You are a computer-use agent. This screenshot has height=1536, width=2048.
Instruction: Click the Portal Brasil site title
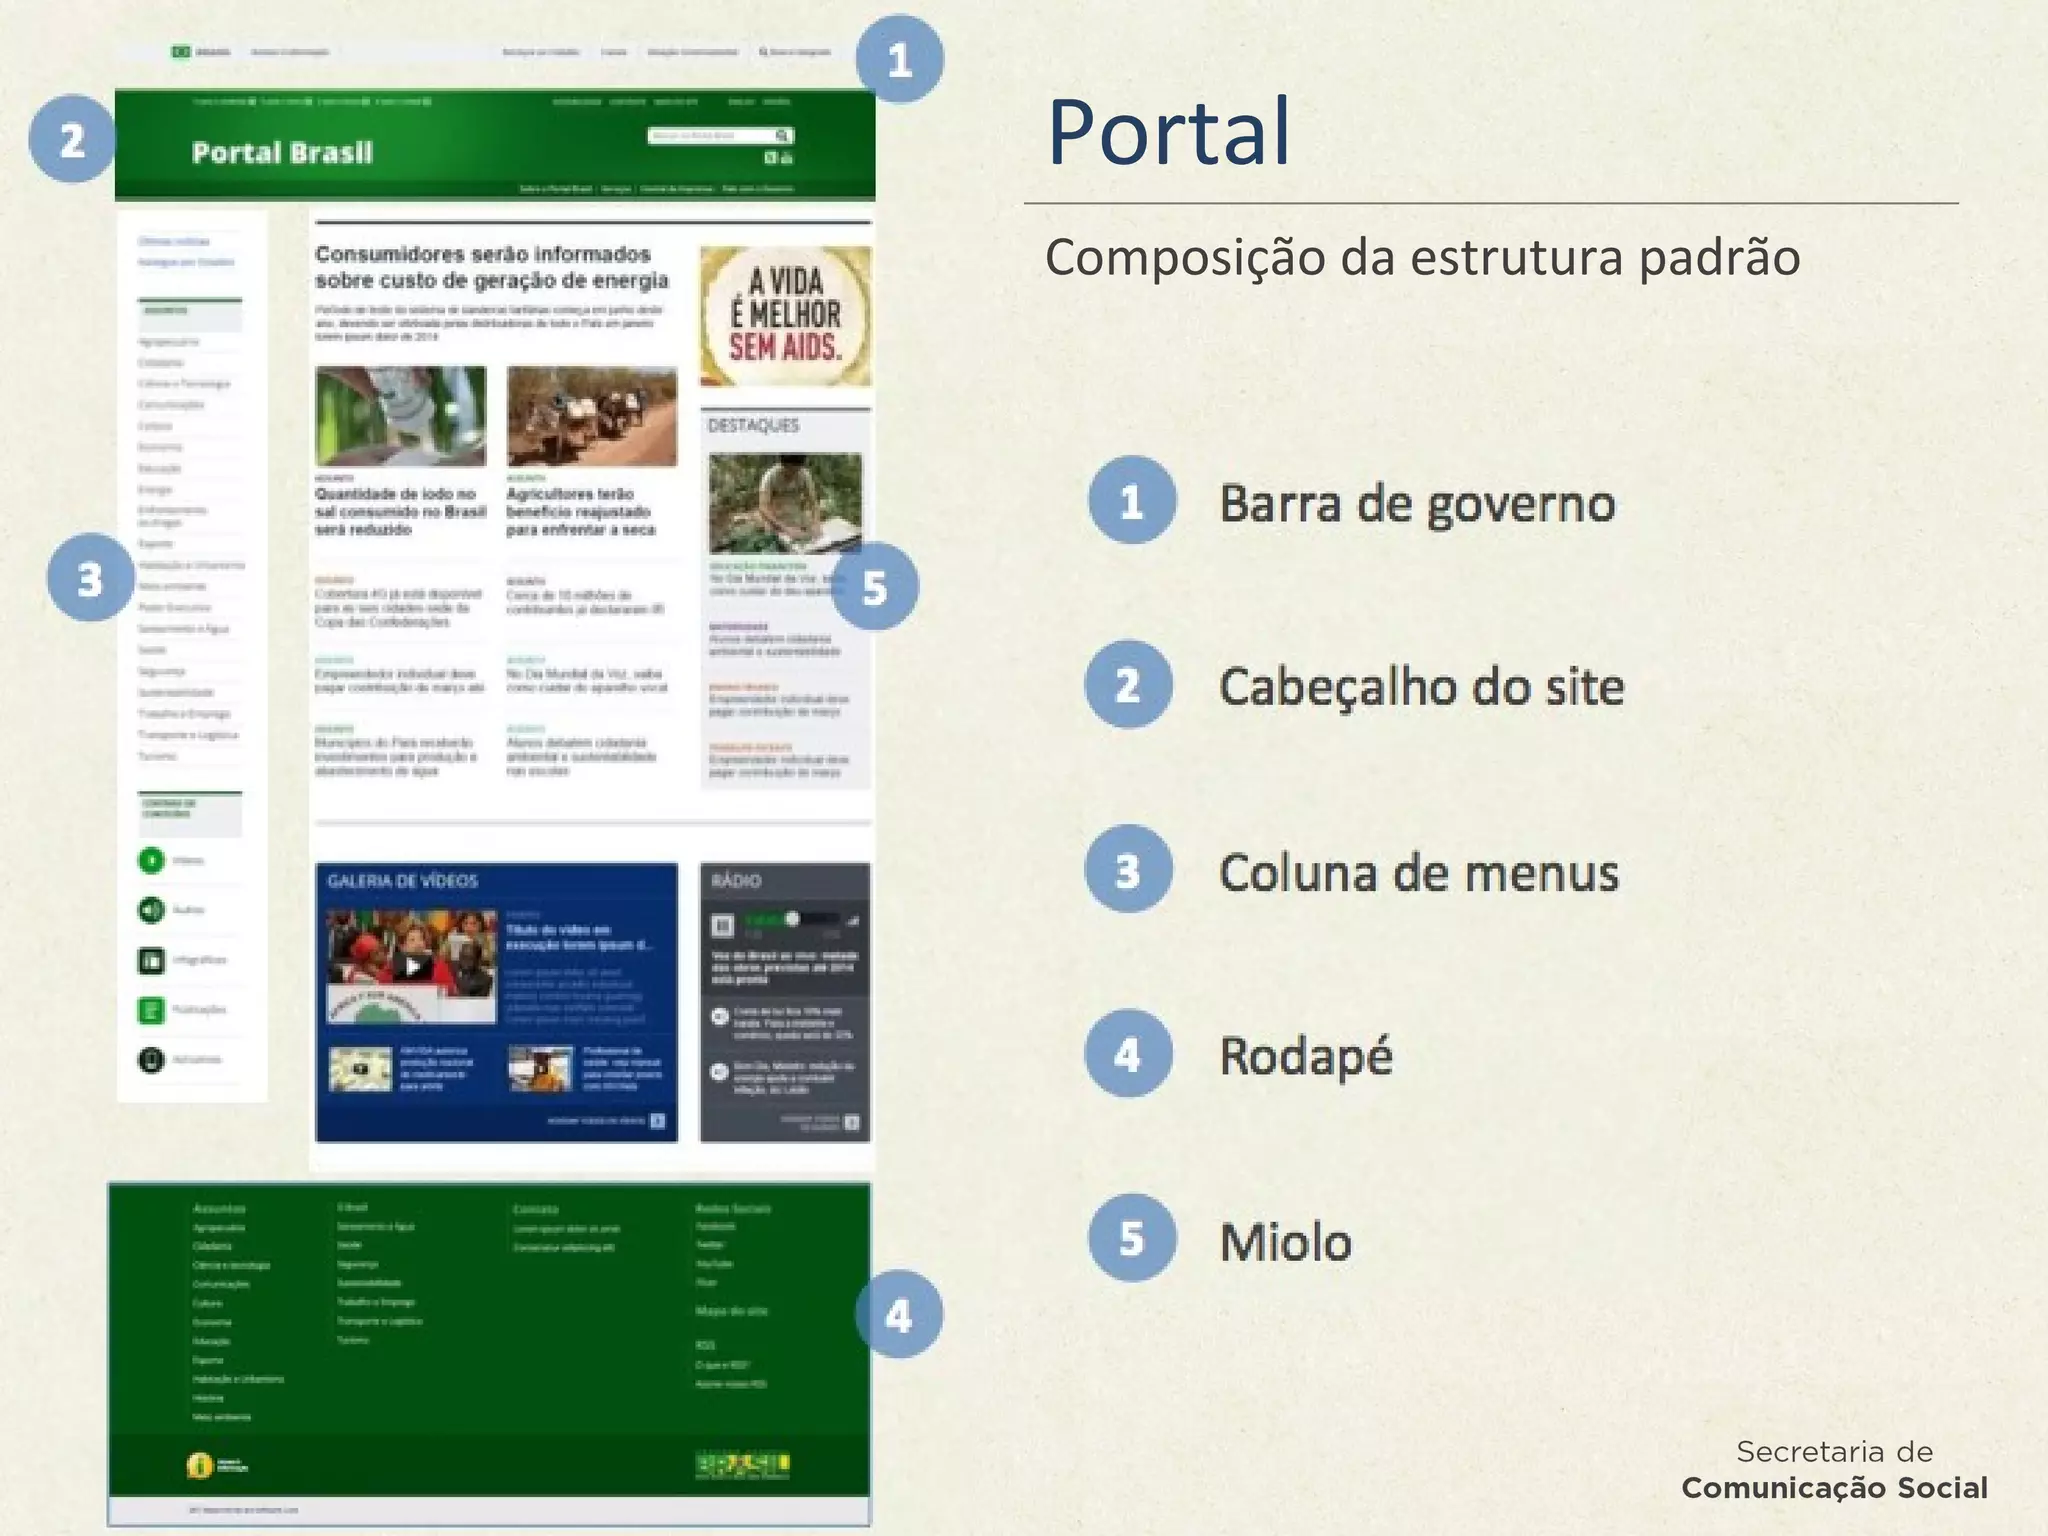tap(282, 153)
